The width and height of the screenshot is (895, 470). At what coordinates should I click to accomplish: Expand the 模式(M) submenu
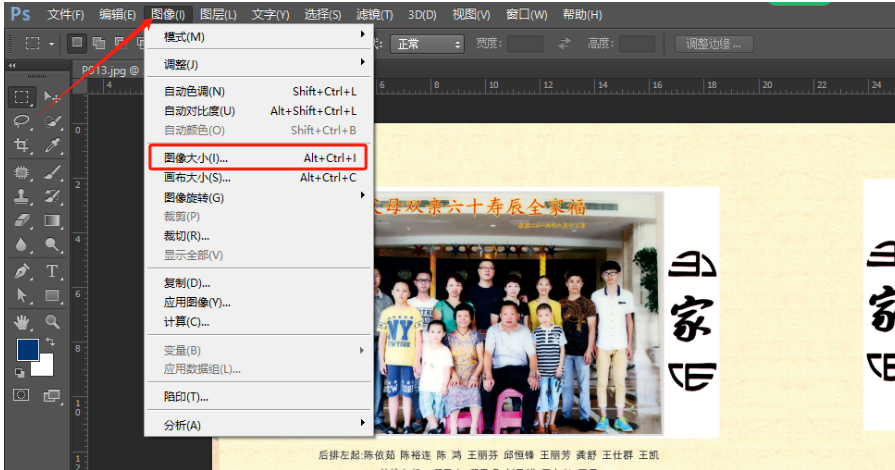click(x=259, y=37)
